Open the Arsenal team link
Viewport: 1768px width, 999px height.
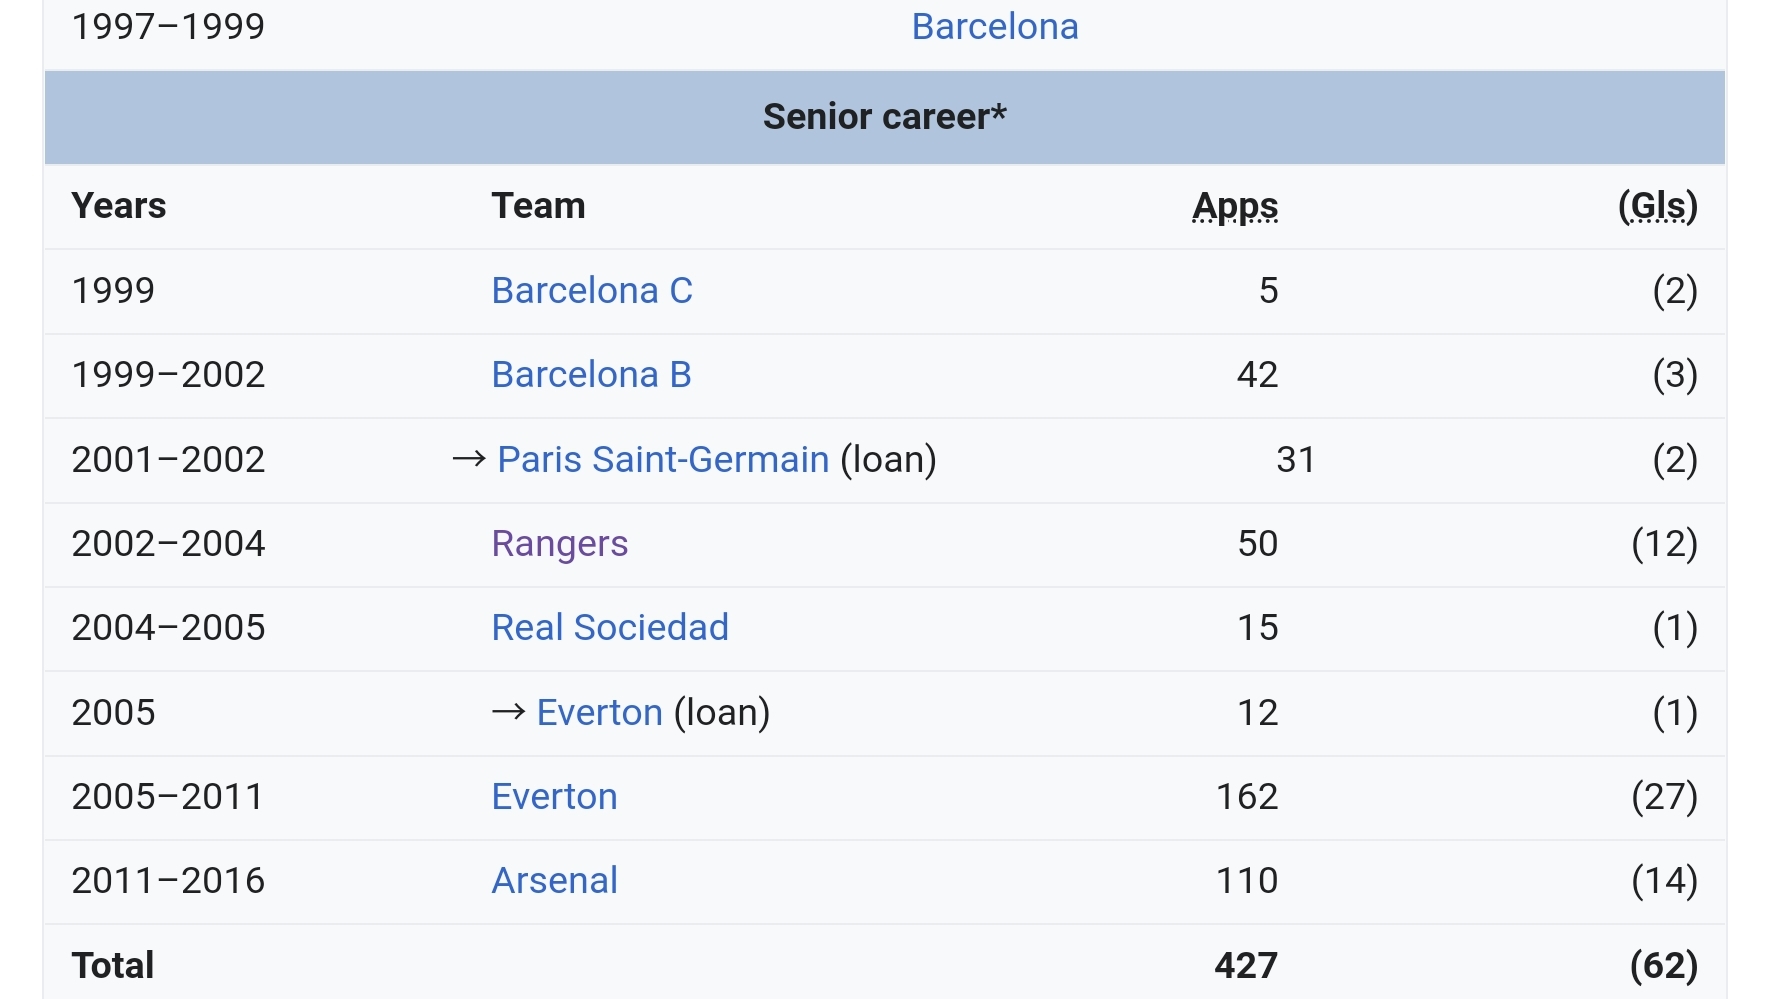click(x=554, y=881)
